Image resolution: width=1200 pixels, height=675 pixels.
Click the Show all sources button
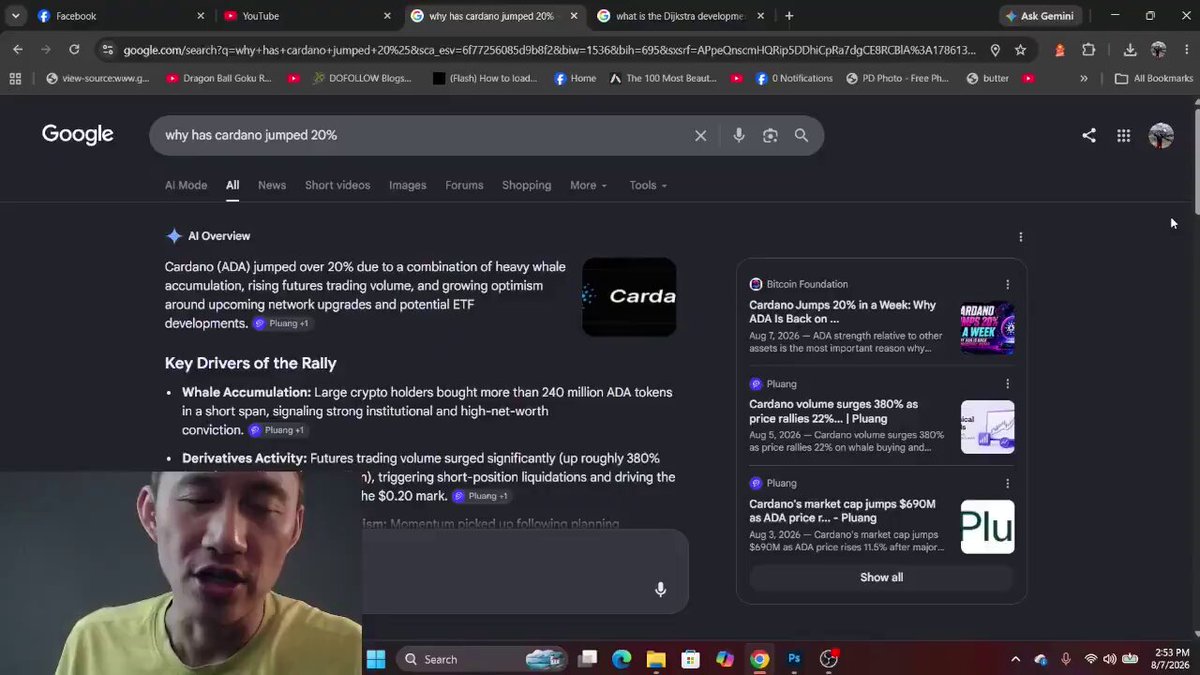881,577
